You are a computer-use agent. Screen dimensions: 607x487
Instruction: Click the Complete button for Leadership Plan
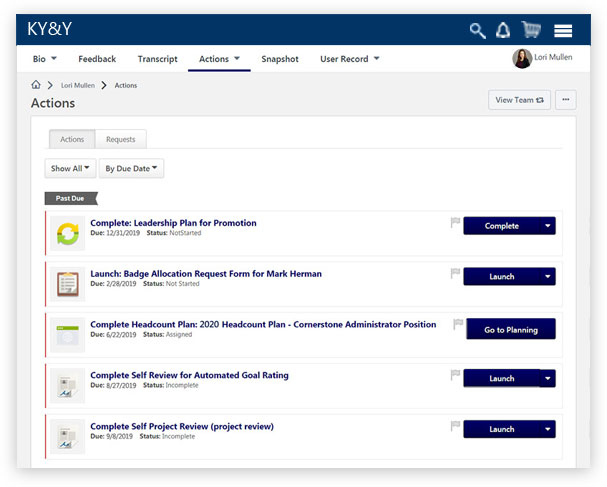click(x=501, y=226)
